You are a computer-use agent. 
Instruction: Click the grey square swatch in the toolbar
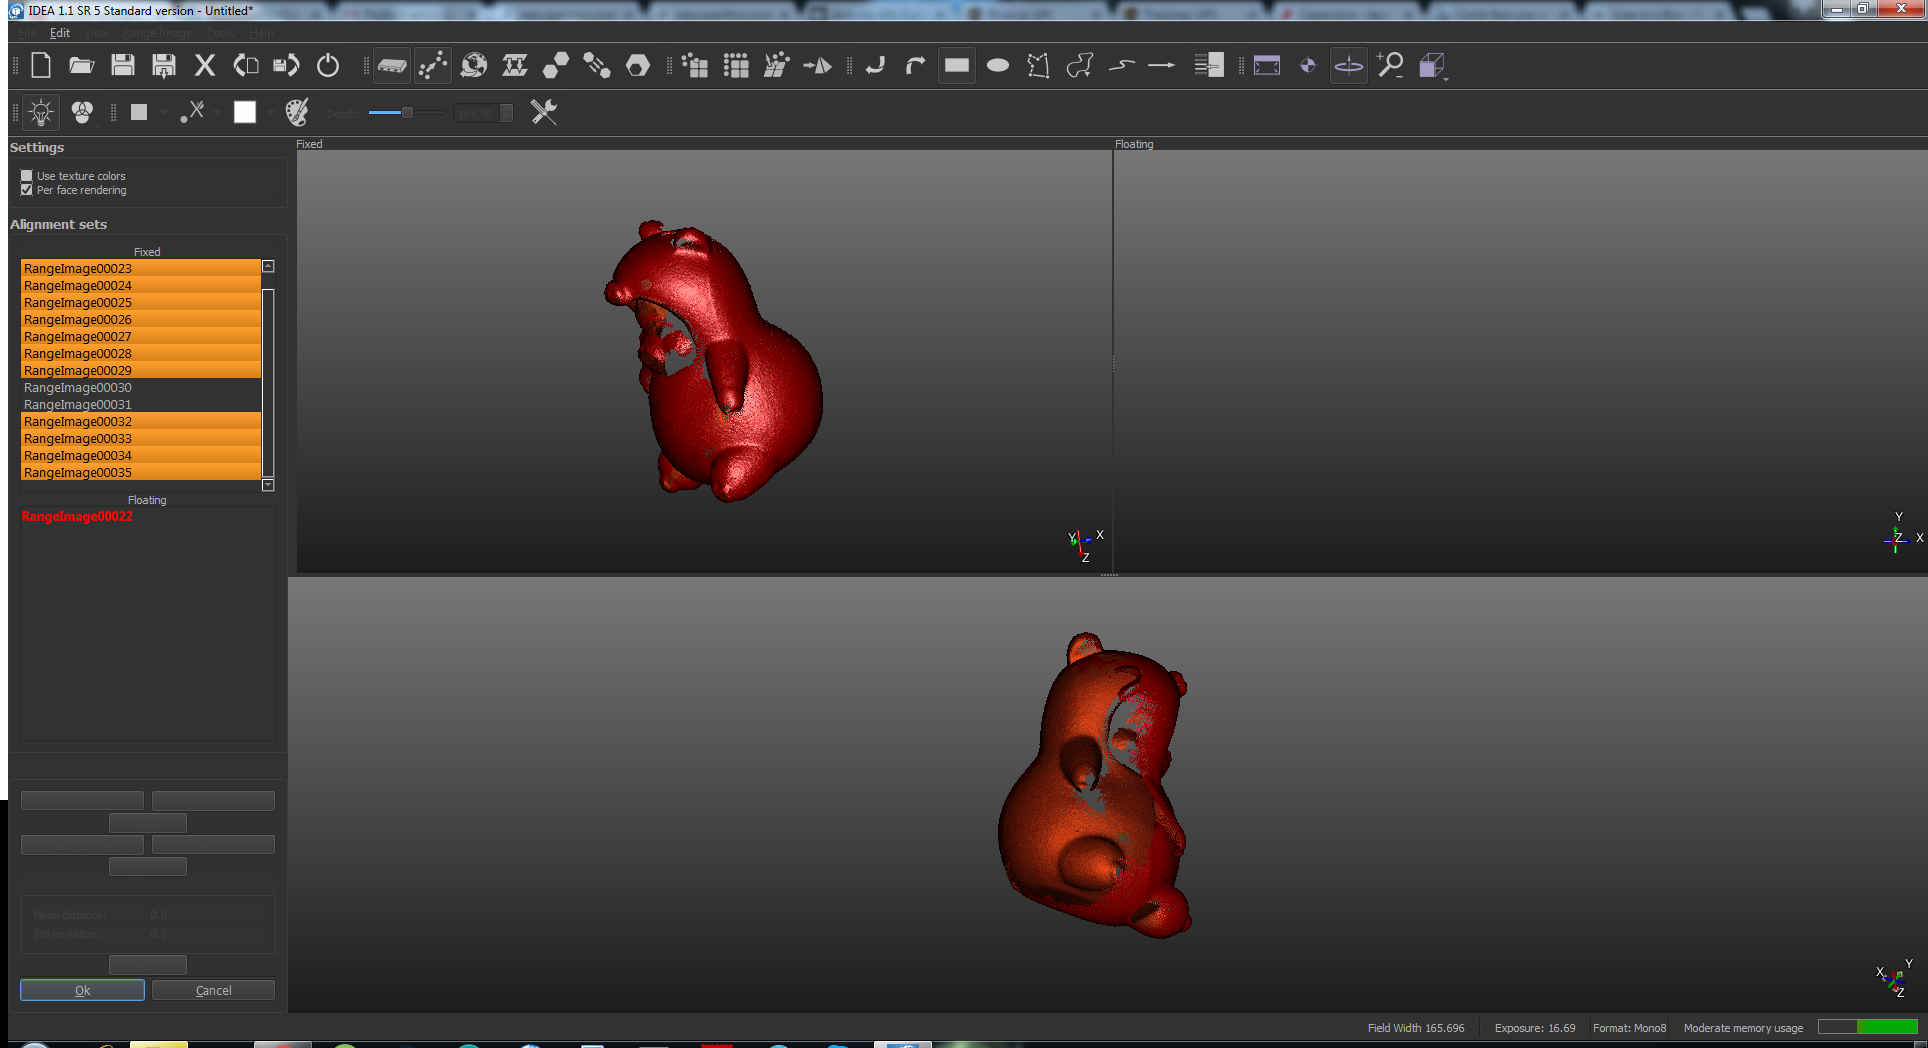(x=139, y=112)
